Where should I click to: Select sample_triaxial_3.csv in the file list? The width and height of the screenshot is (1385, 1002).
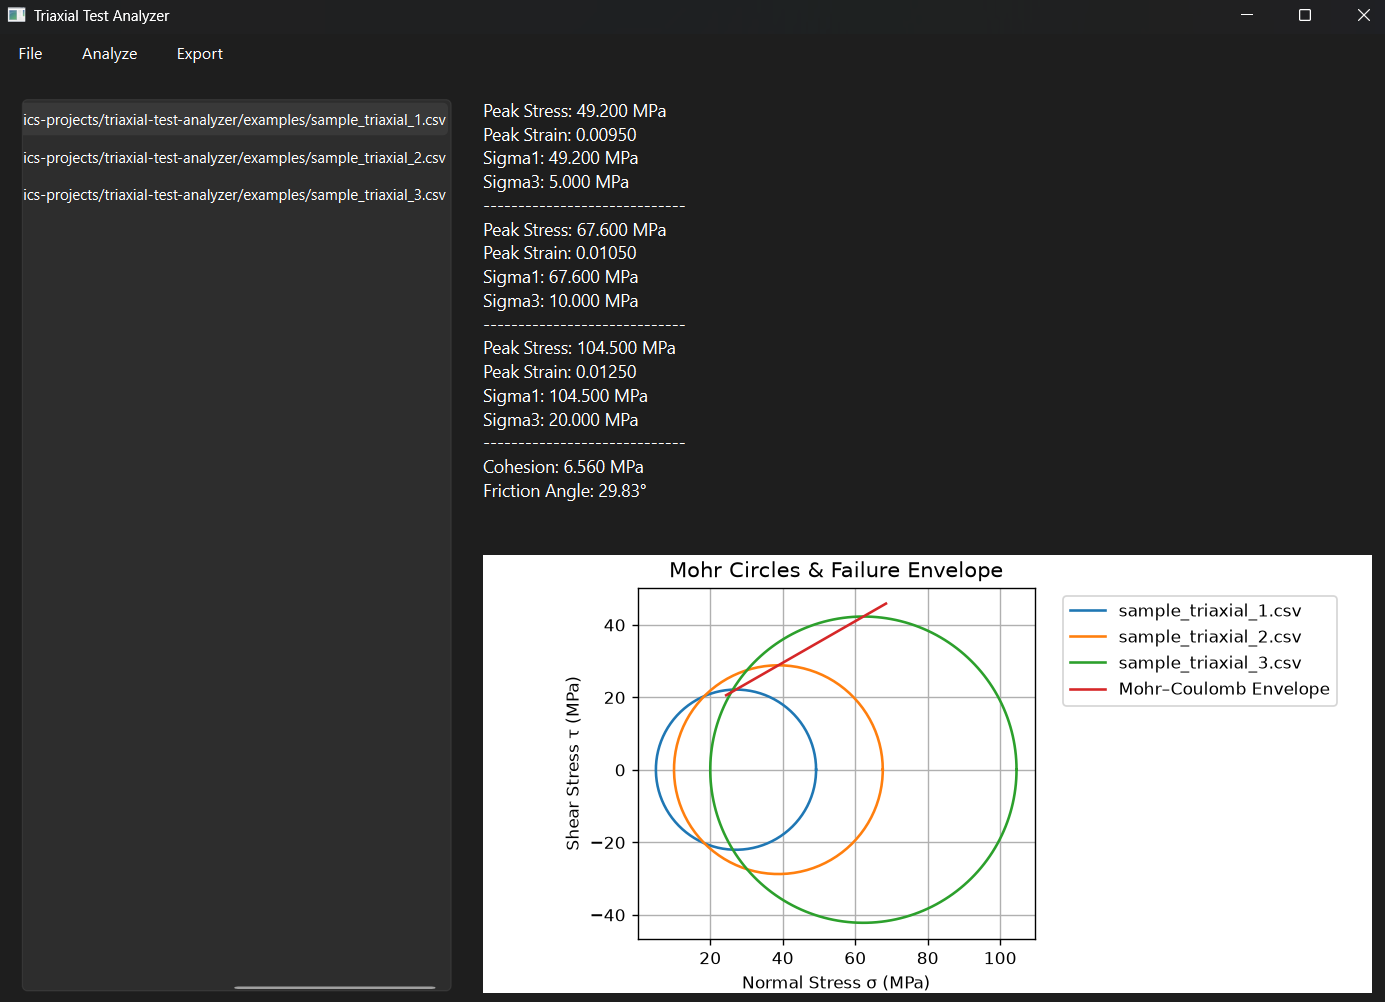click(235, 195)
